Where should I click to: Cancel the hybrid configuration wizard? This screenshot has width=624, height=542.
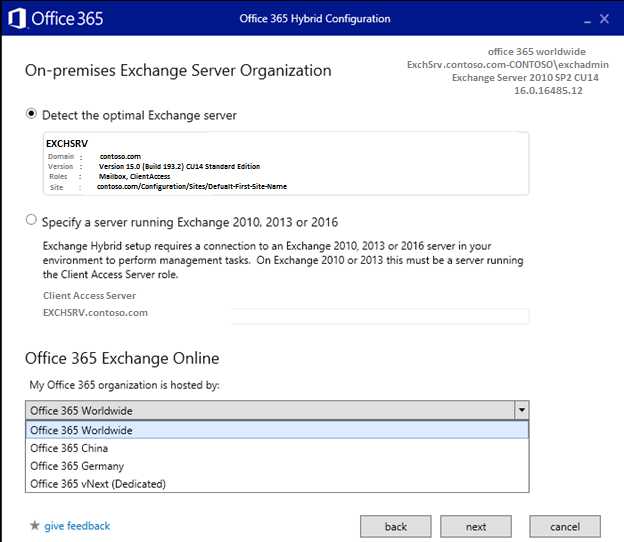pyautogui.click(x=565, y=526)
